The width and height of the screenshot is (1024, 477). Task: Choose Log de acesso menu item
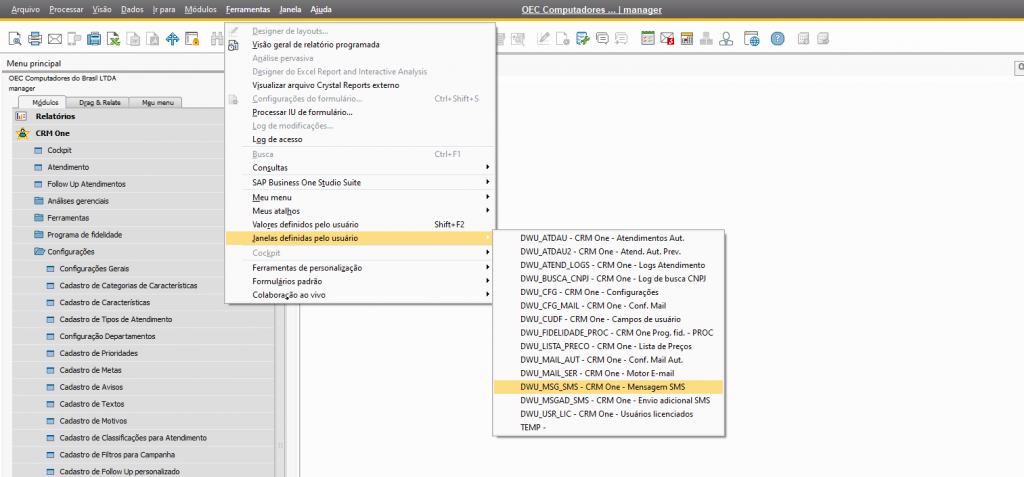coord(277,139)
